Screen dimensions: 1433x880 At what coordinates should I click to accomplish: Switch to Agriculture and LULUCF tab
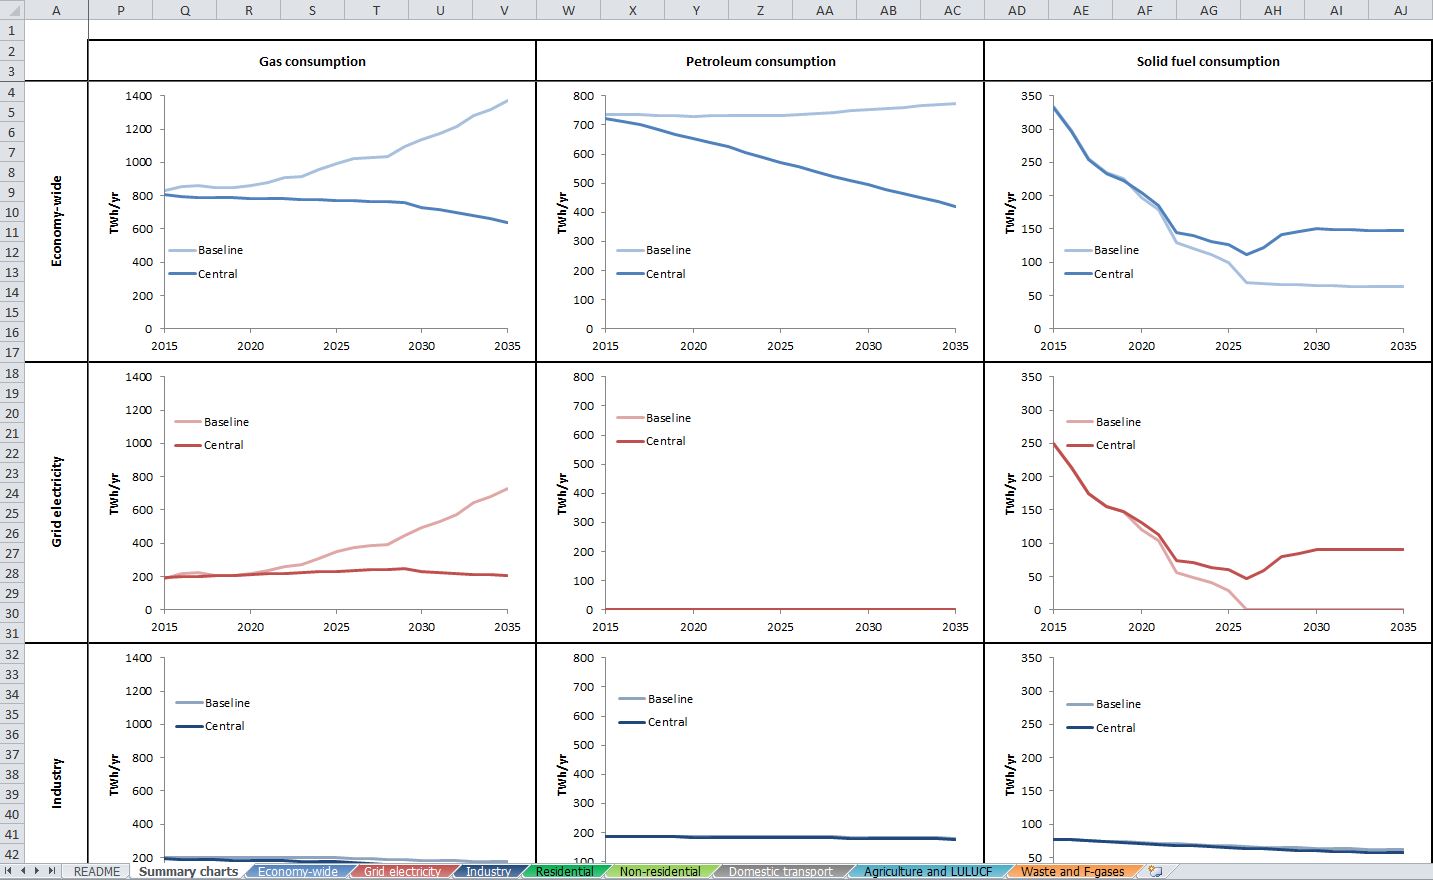[928, 871]
